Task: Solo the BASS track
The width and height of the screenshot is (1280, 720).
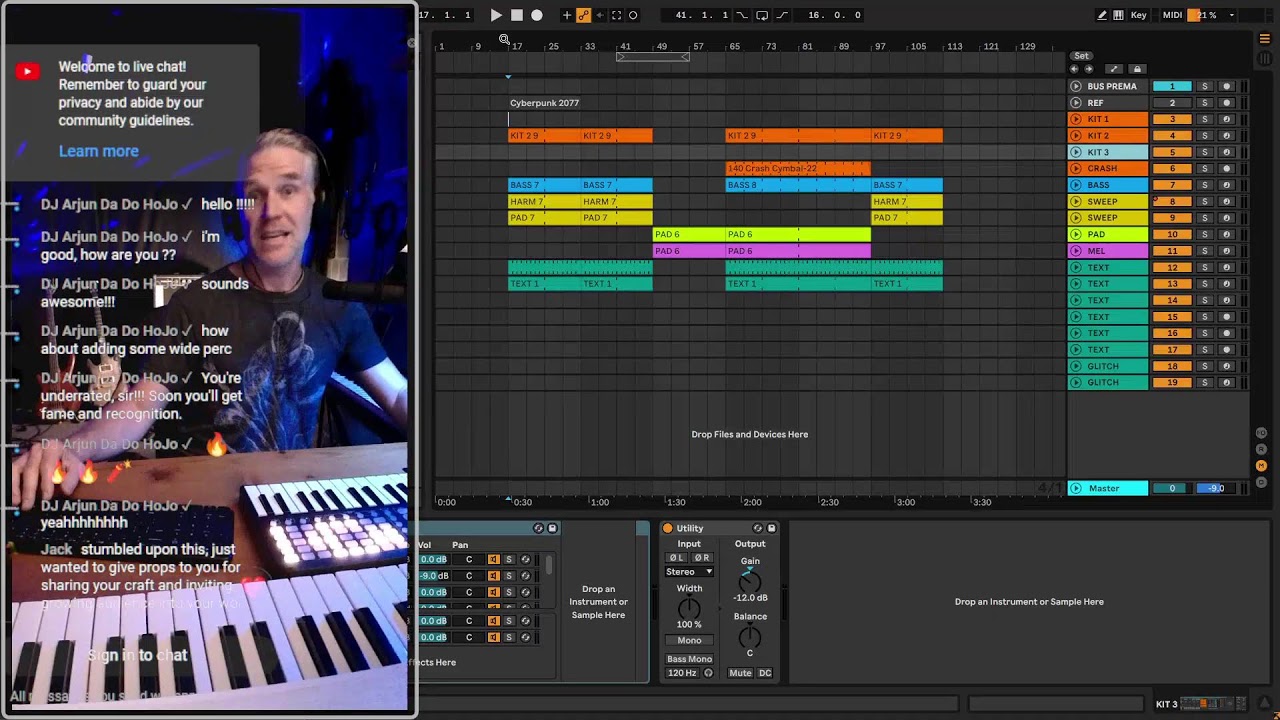Action: [1205, 185]
